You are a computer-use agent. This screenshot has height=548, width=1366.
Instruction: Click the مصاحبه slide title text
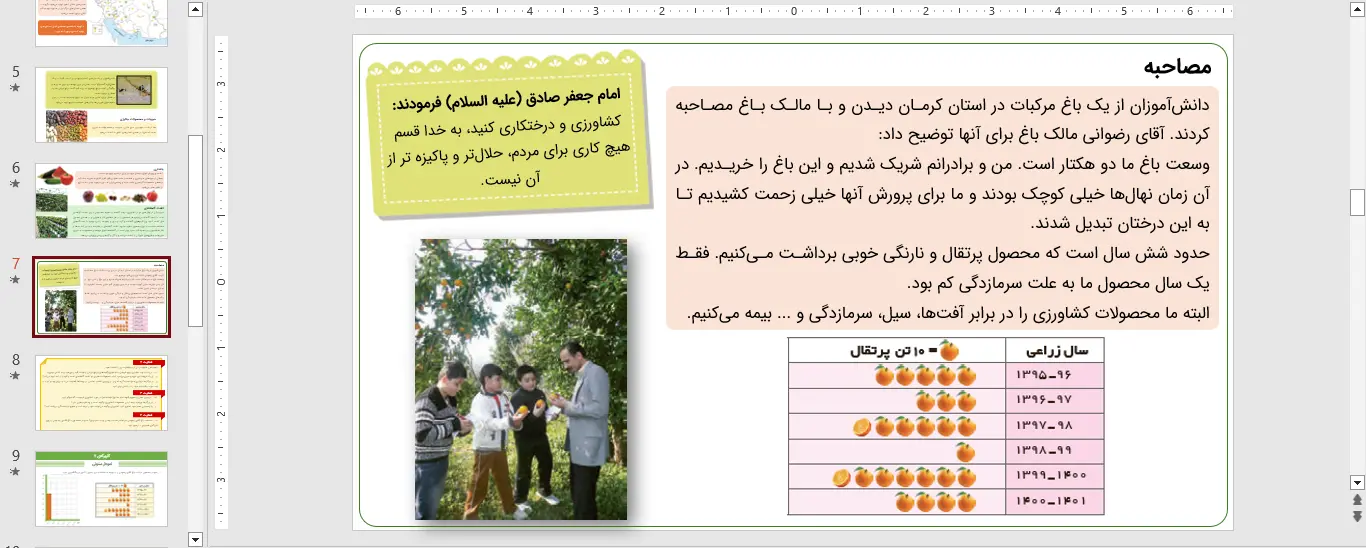coord(1177,67)
